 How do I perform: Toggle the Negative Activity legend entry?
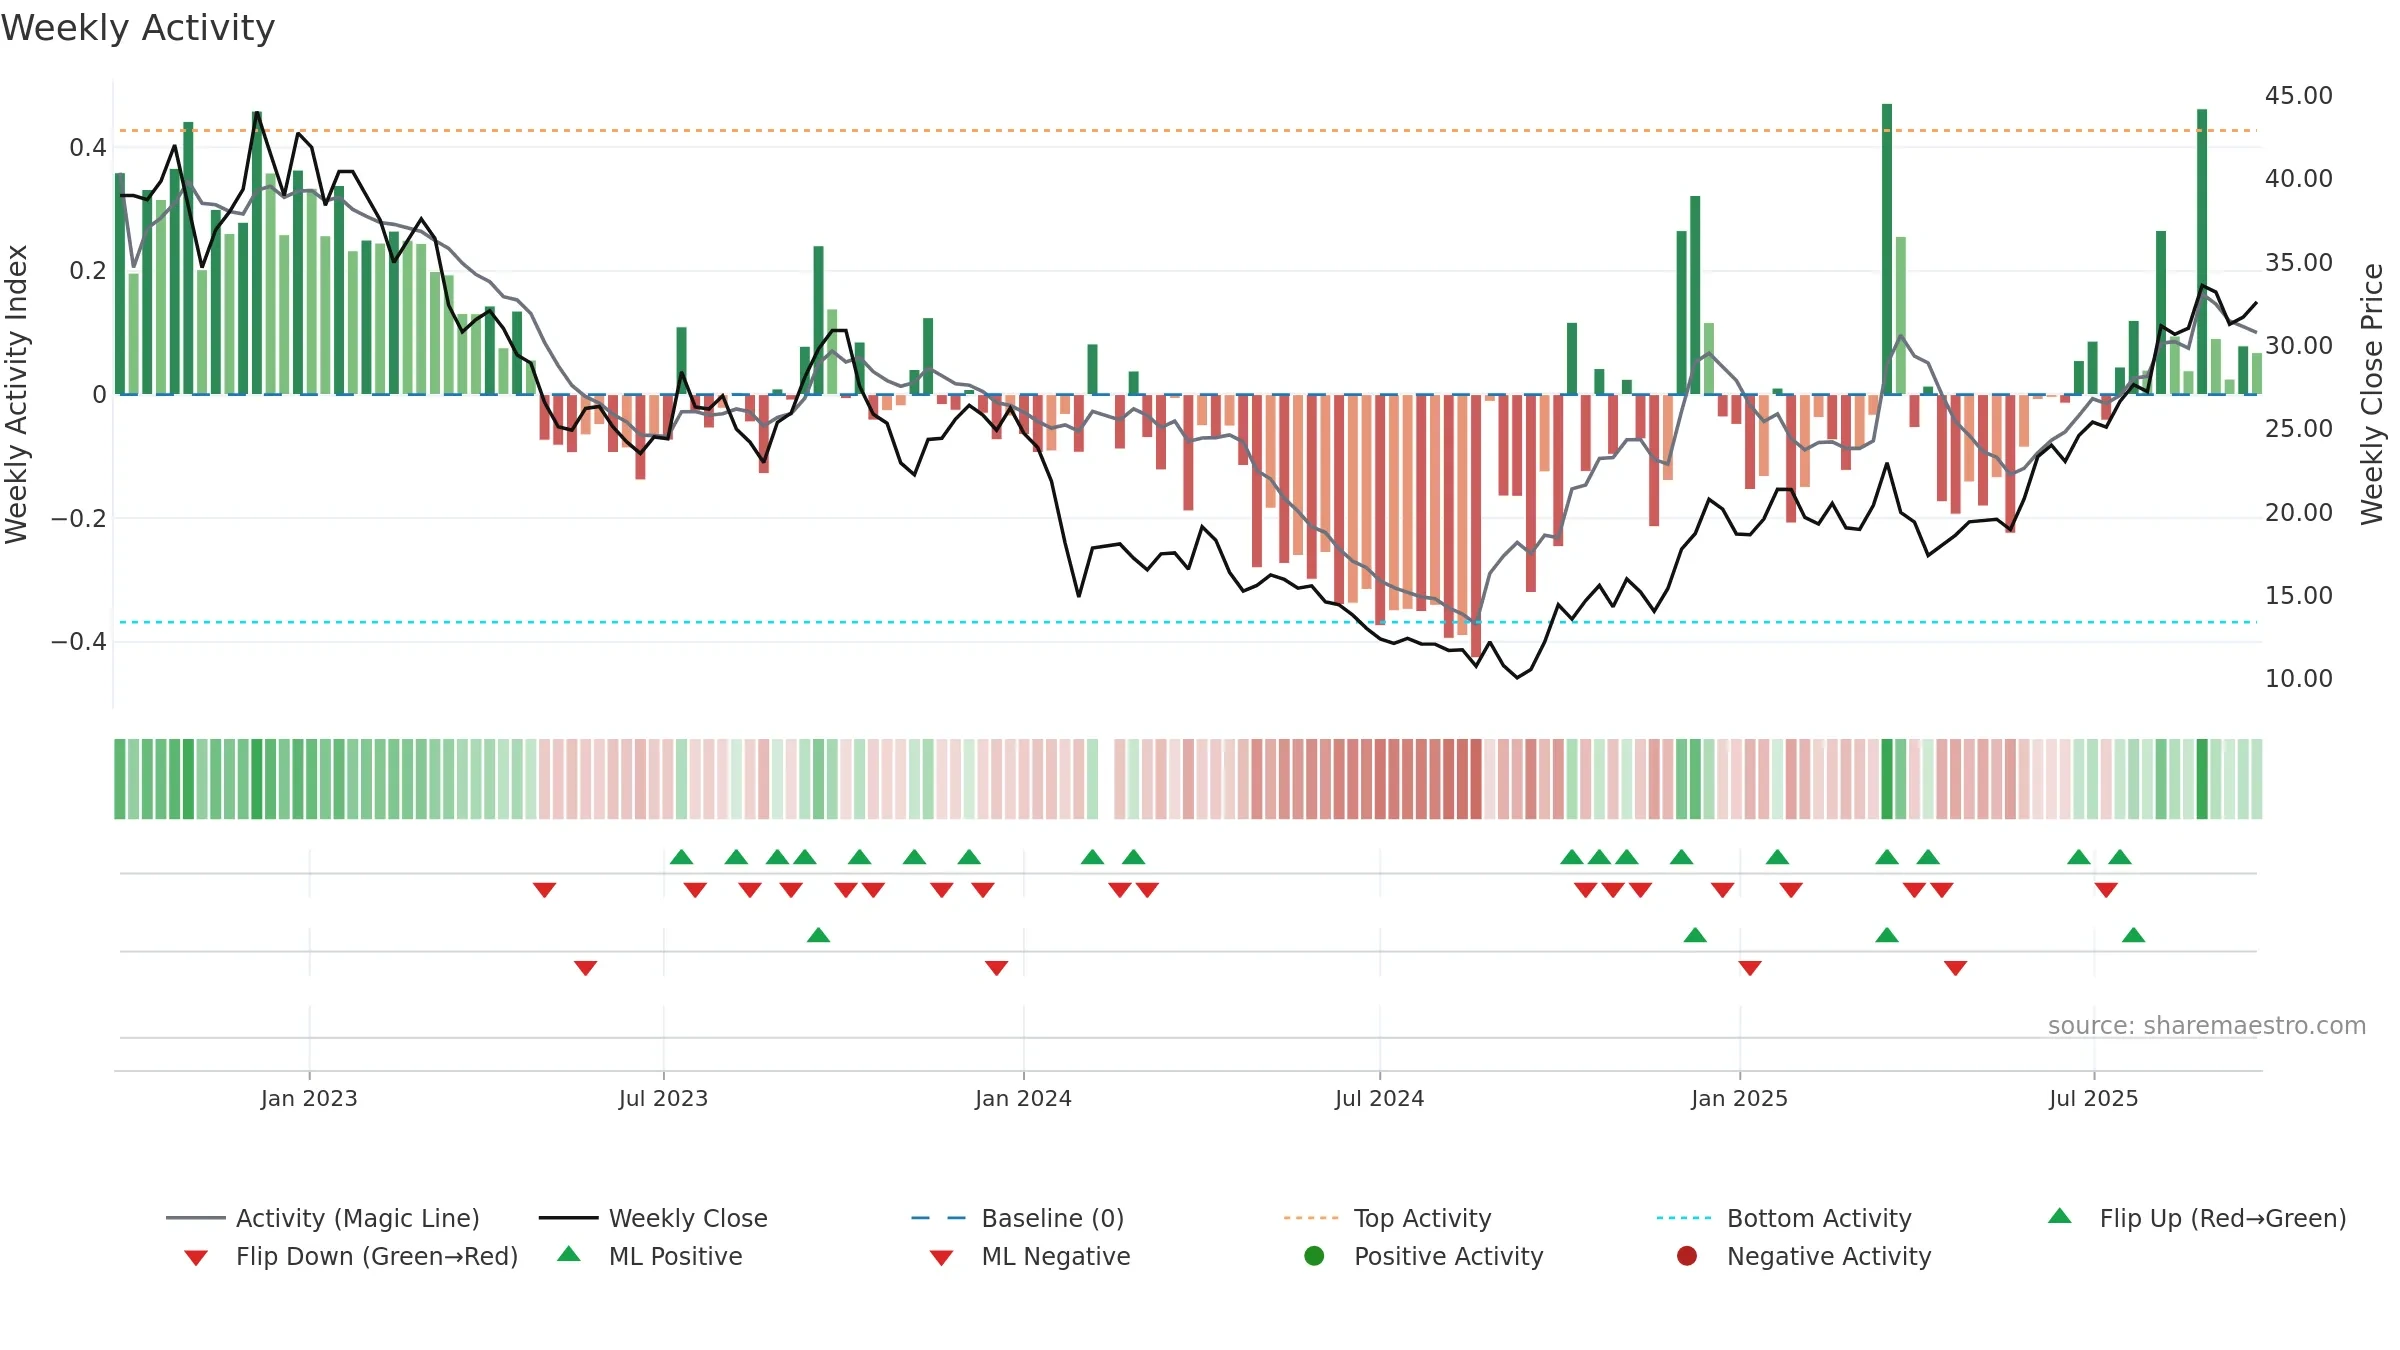(x=1804, y=1256)
